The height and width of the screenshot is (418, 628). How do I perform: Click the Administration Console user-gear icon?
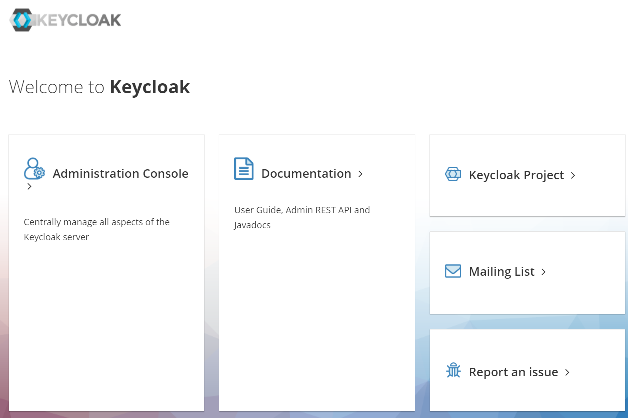coord(34,169)
